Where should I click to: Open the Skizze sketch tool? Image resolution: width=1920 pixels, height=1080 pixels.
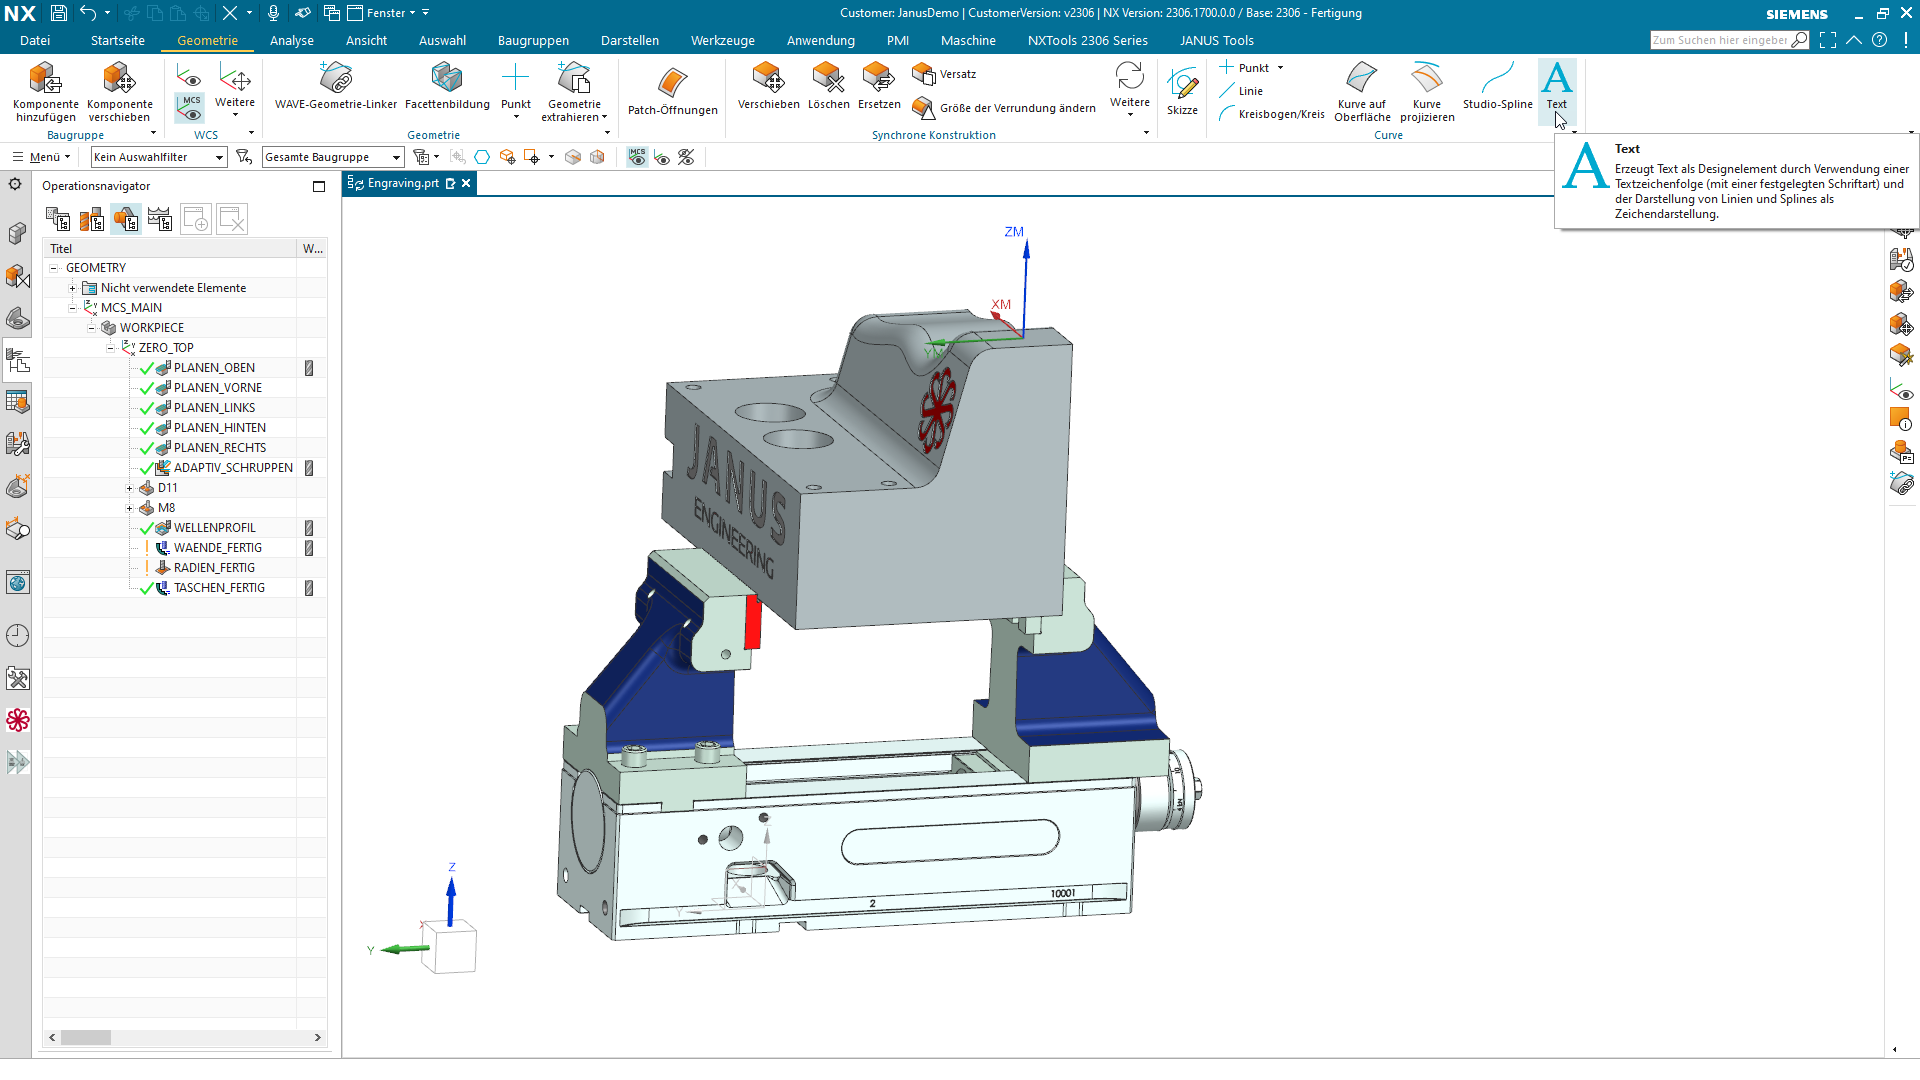pos(1182,90)
